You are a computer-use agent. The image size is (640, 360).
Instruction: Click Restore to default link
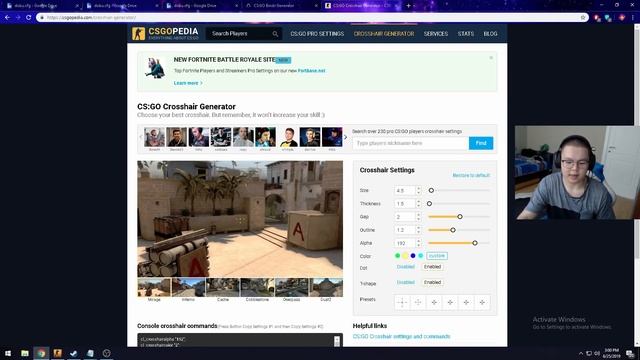tap(471, 176)
